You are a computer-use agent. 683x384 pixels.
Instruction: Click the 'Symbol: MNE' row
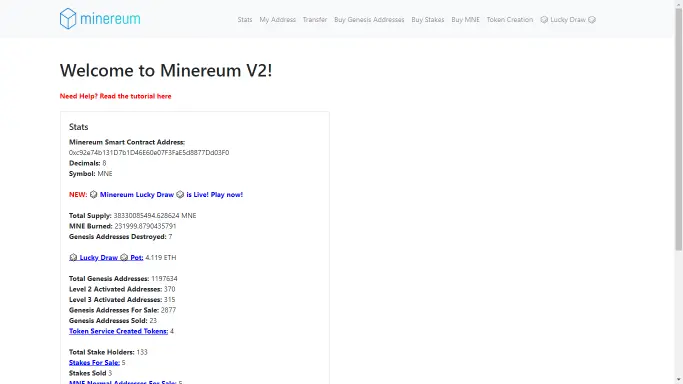(91, 173)
